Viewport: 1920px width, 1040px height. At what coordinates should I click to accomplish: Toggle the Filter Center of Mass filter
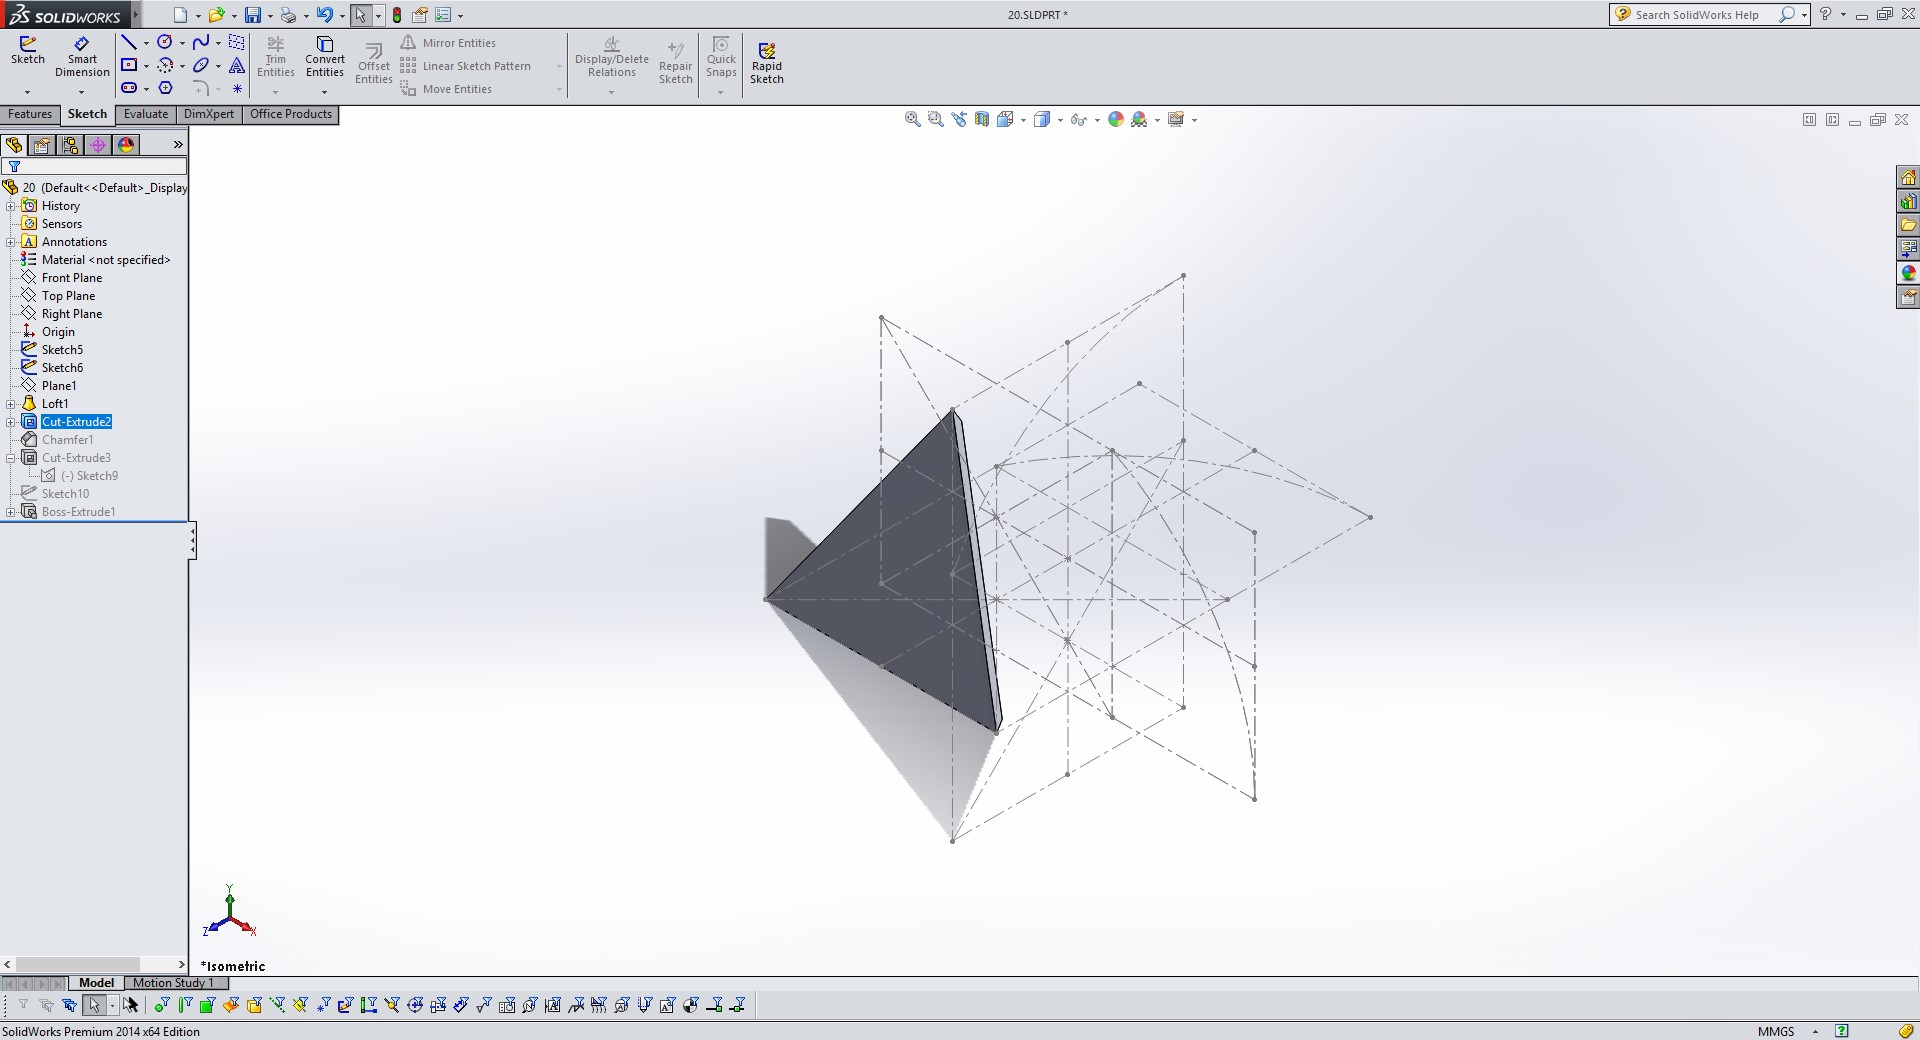pyautogui.click(x=691, y=1005)
